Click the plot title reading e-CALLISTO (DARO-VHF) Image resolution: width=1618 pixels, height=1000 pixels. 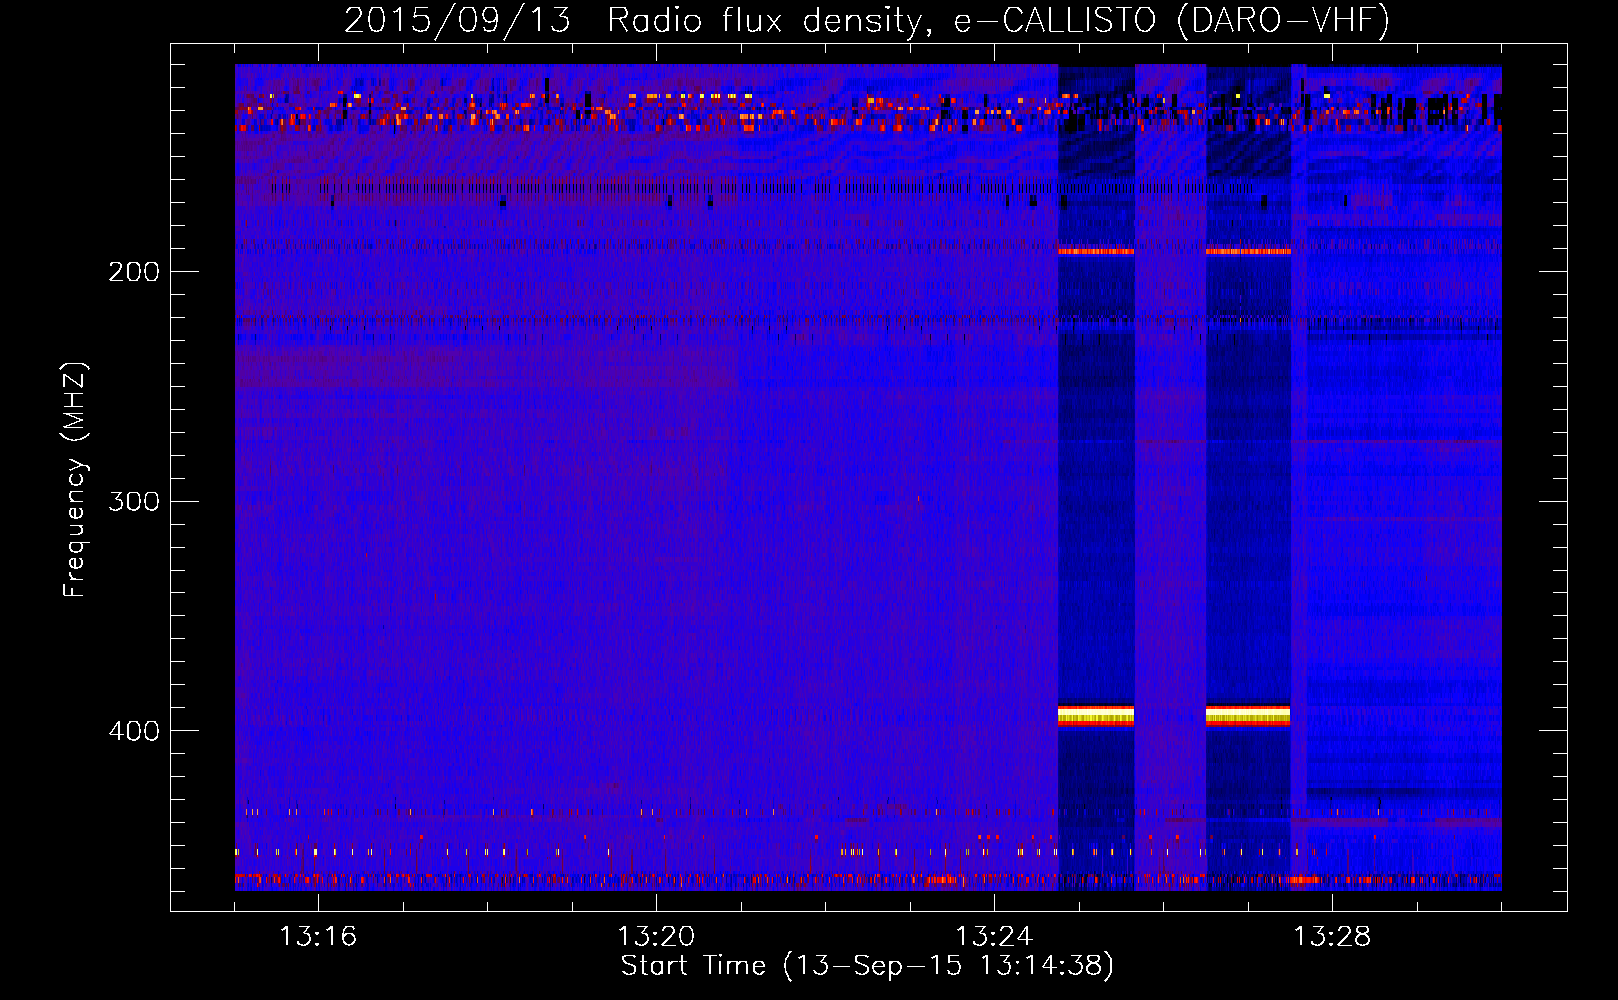click(866, 20)
